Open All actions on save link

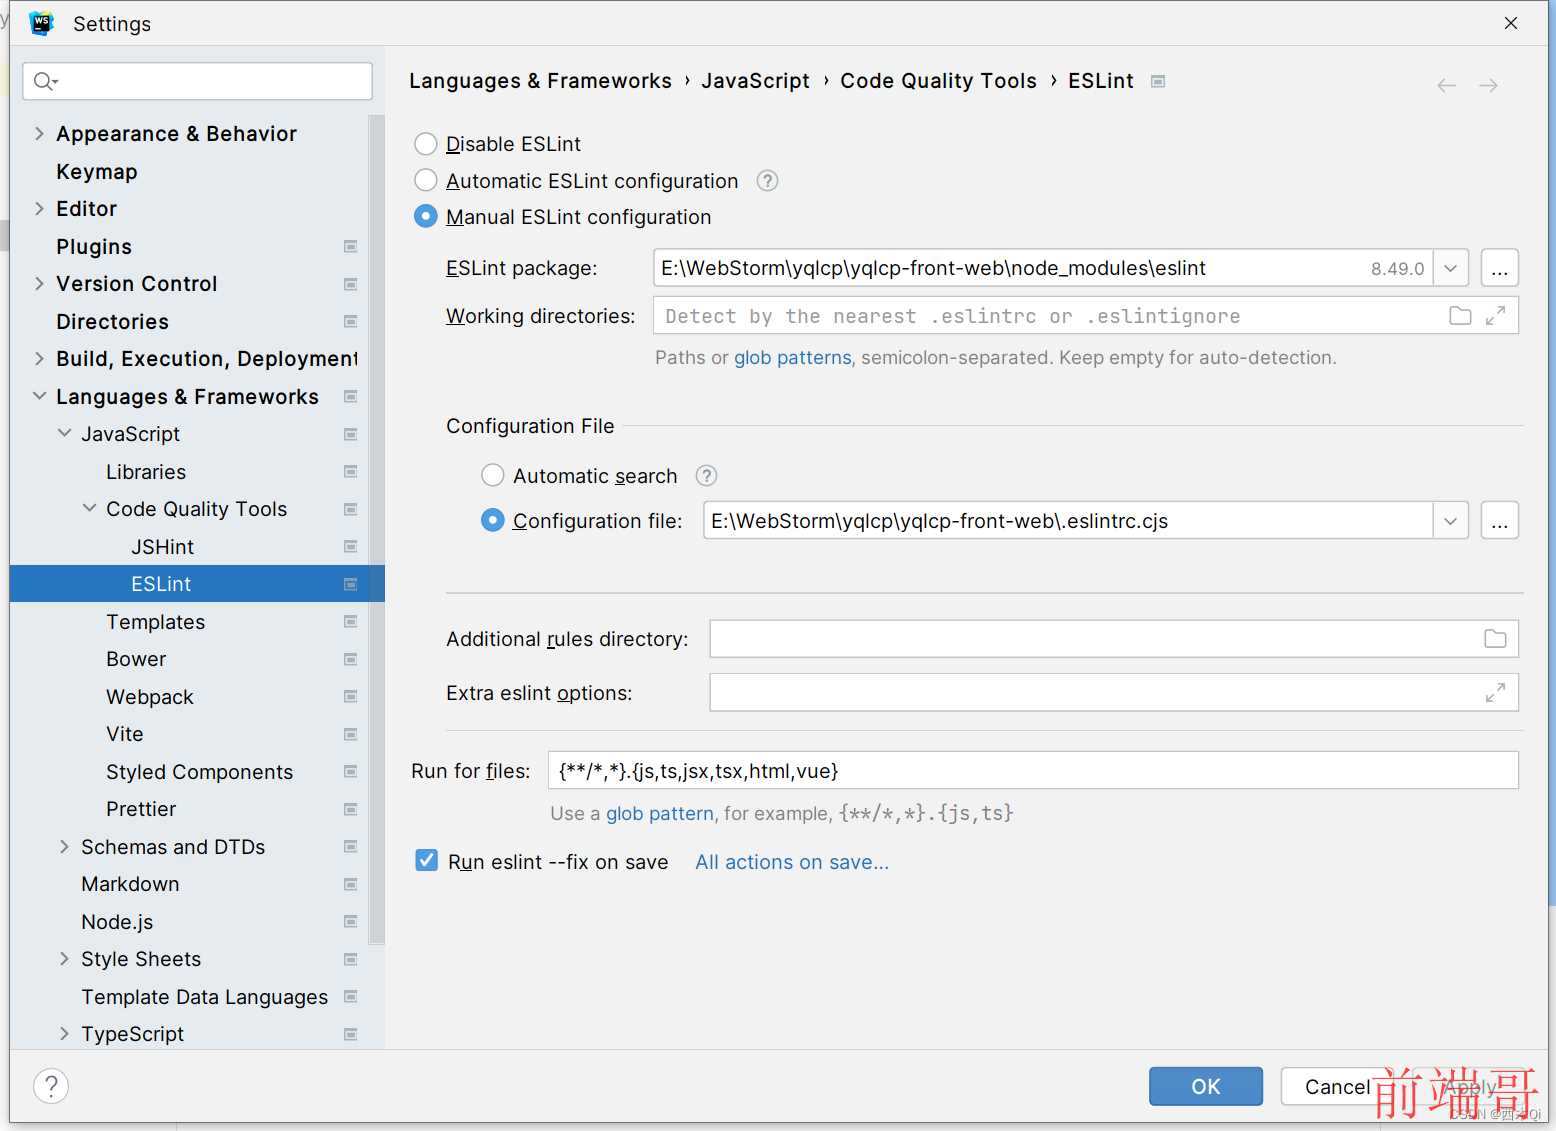click(x=792, y=862)
